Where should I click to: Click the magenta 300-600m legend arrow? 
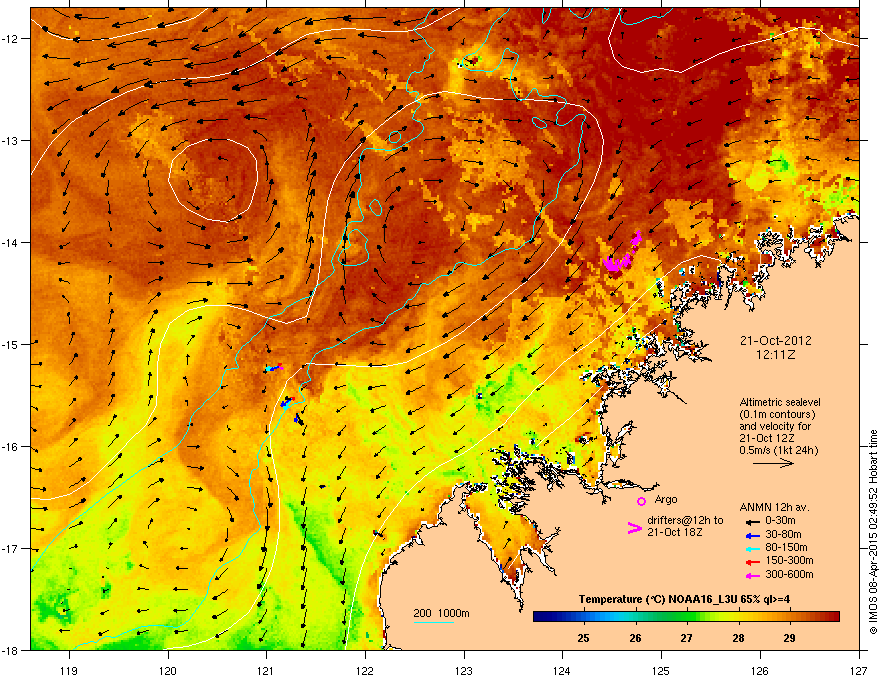click(753, 575)
